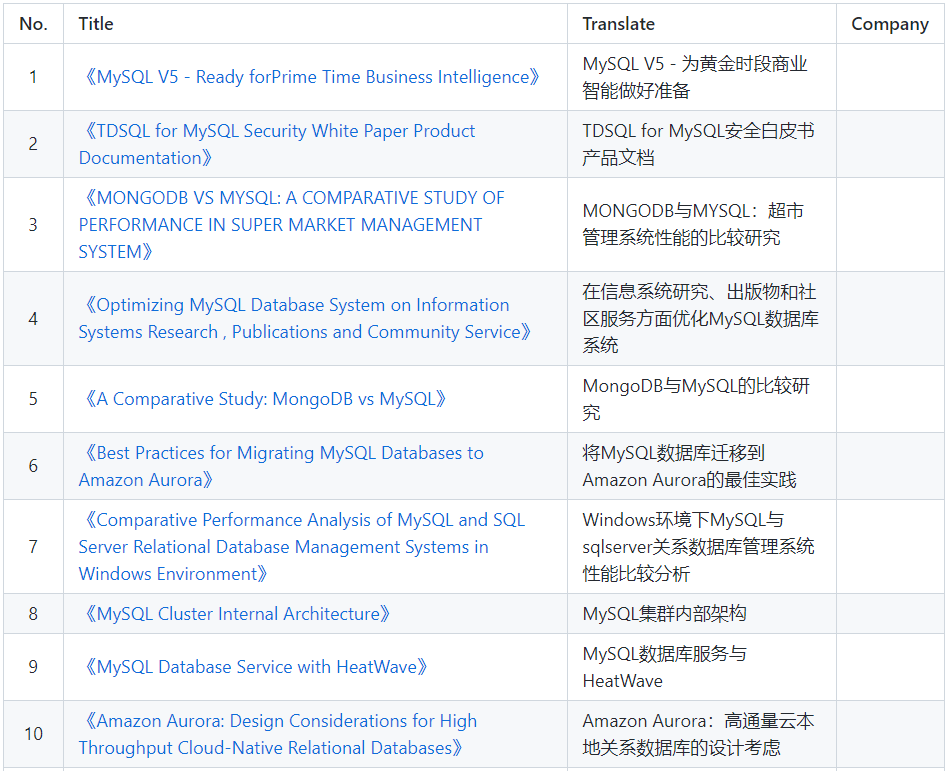Select the row number 10 cell

[x=33, y=734]
